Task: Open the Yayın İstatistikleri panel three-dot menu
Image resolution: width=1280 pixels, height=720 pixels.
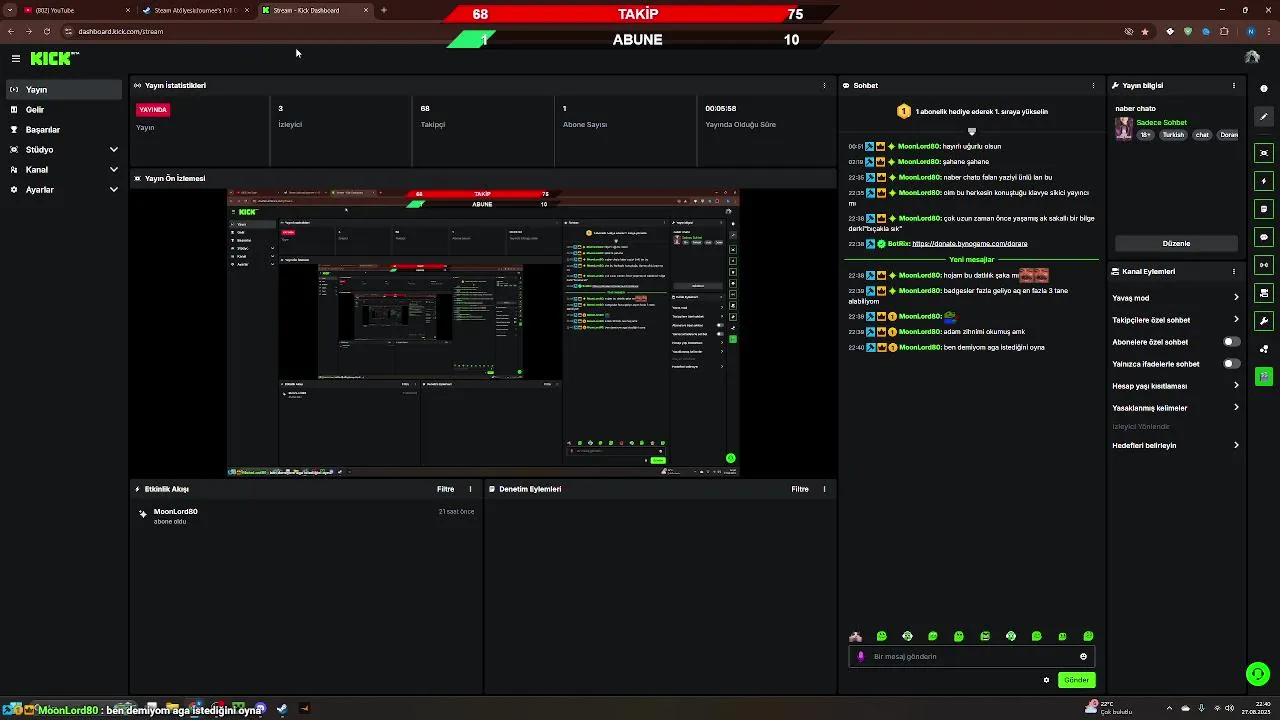Action: coord(824,86)
